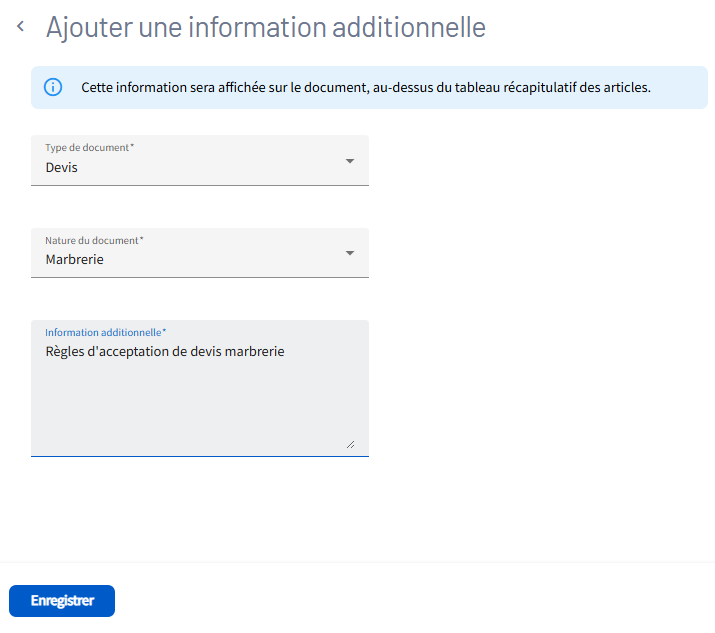
Task: Click the info icon in the blue banner
Action: coord(53,87)
